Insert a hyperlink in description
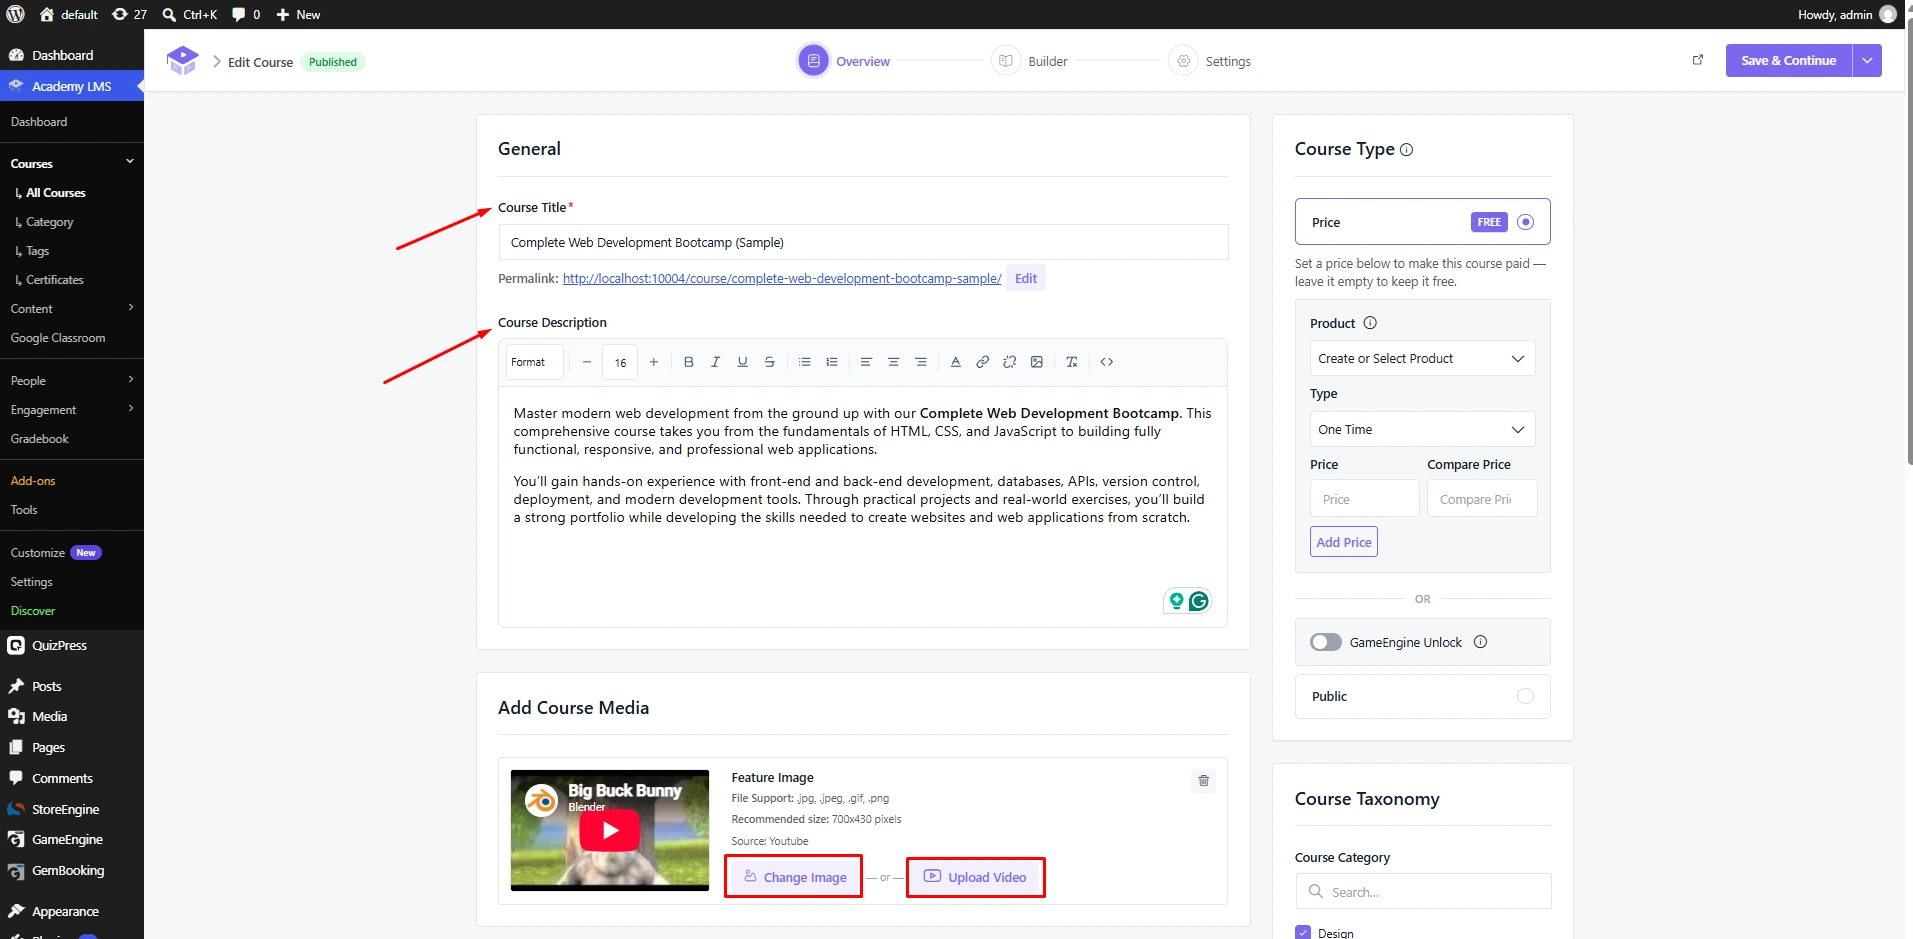Screen dimensions: 1913x939 (x=982, y=362)
